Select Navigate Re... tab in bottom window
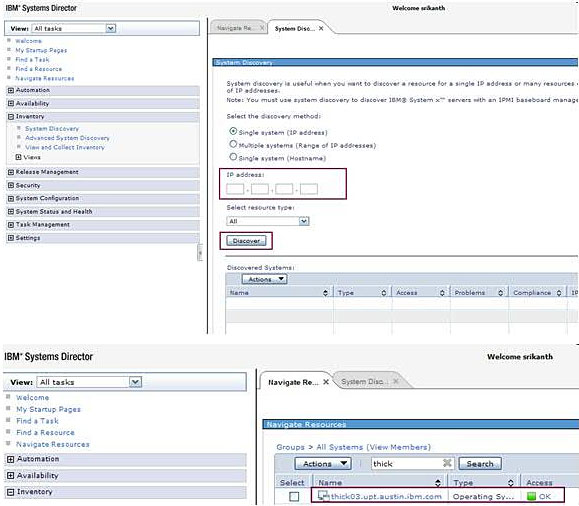Image resolution: width=579 pixels, height=506 pixels. point(293,382)
